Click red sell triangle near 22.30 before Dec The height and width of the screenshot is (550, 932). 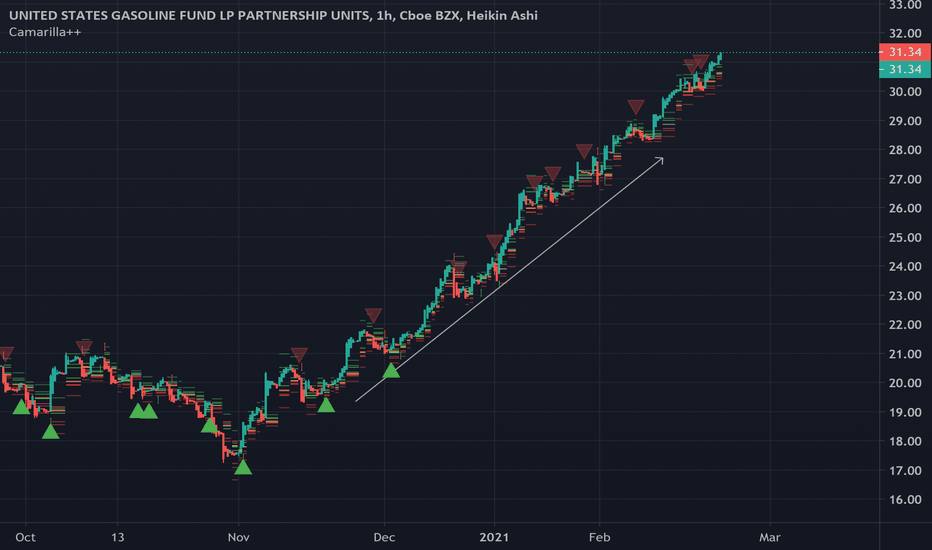tap(373, 315)
